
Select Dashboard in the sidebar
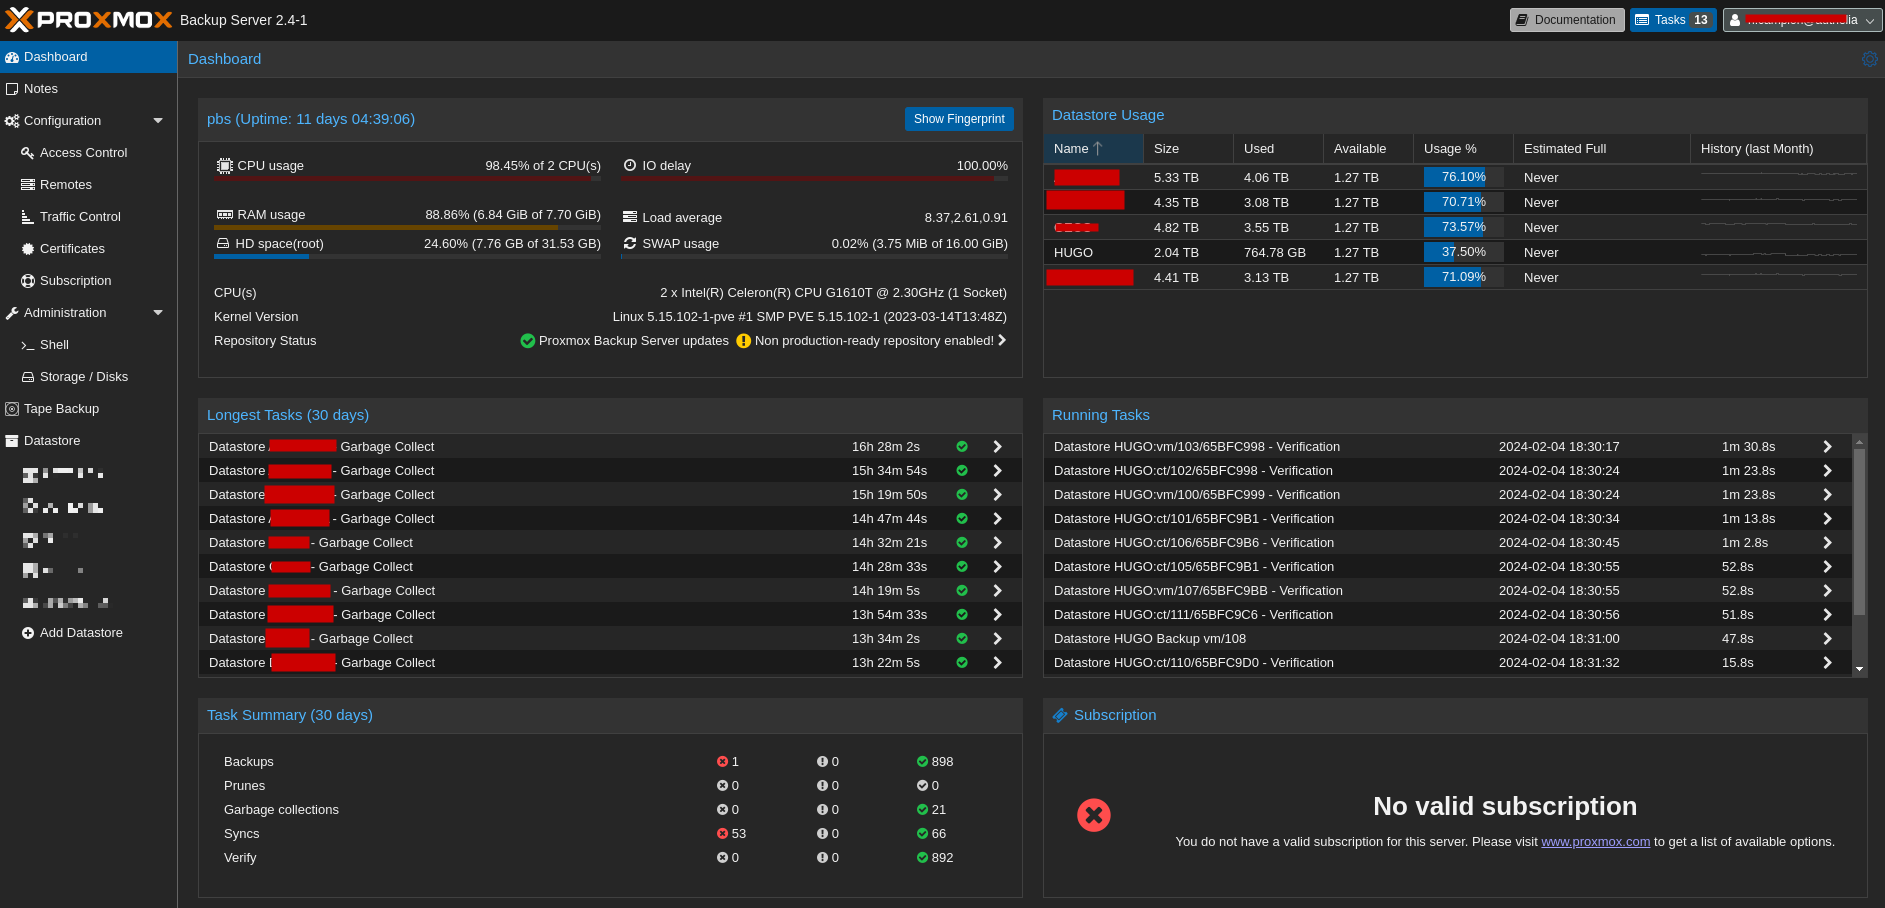click(88, 57)
